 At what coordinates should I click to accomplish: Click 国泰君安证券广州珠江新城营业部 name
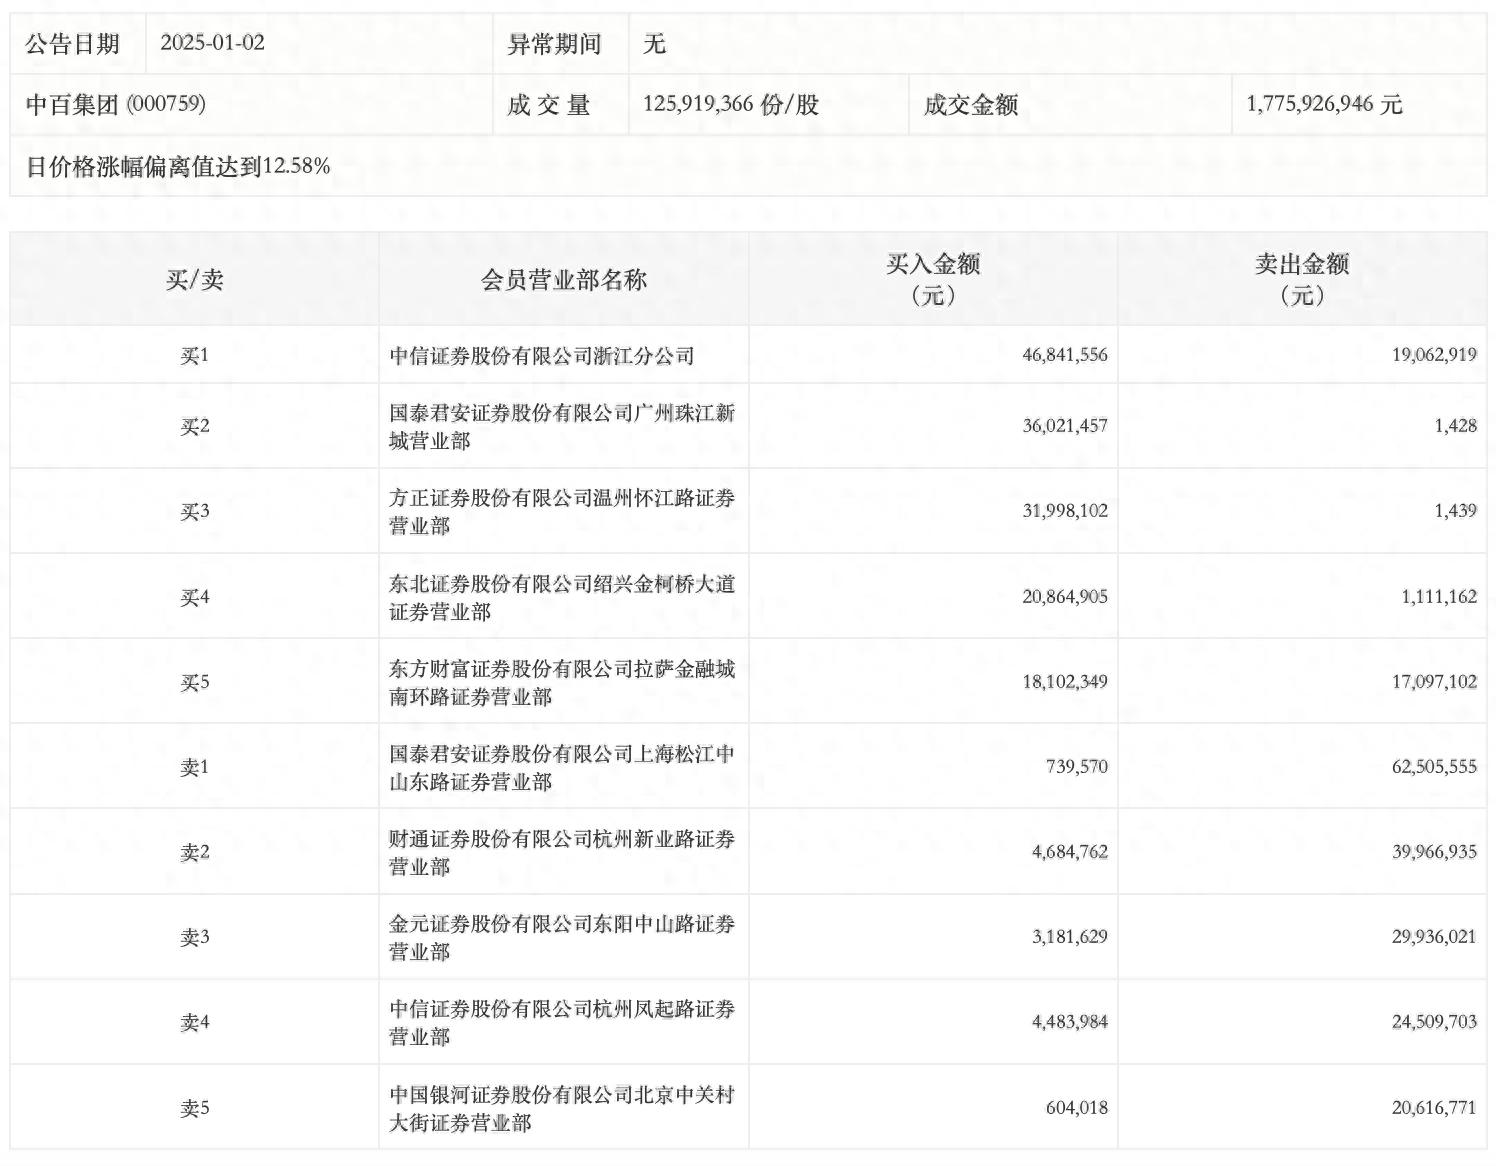tap(563, 423)
